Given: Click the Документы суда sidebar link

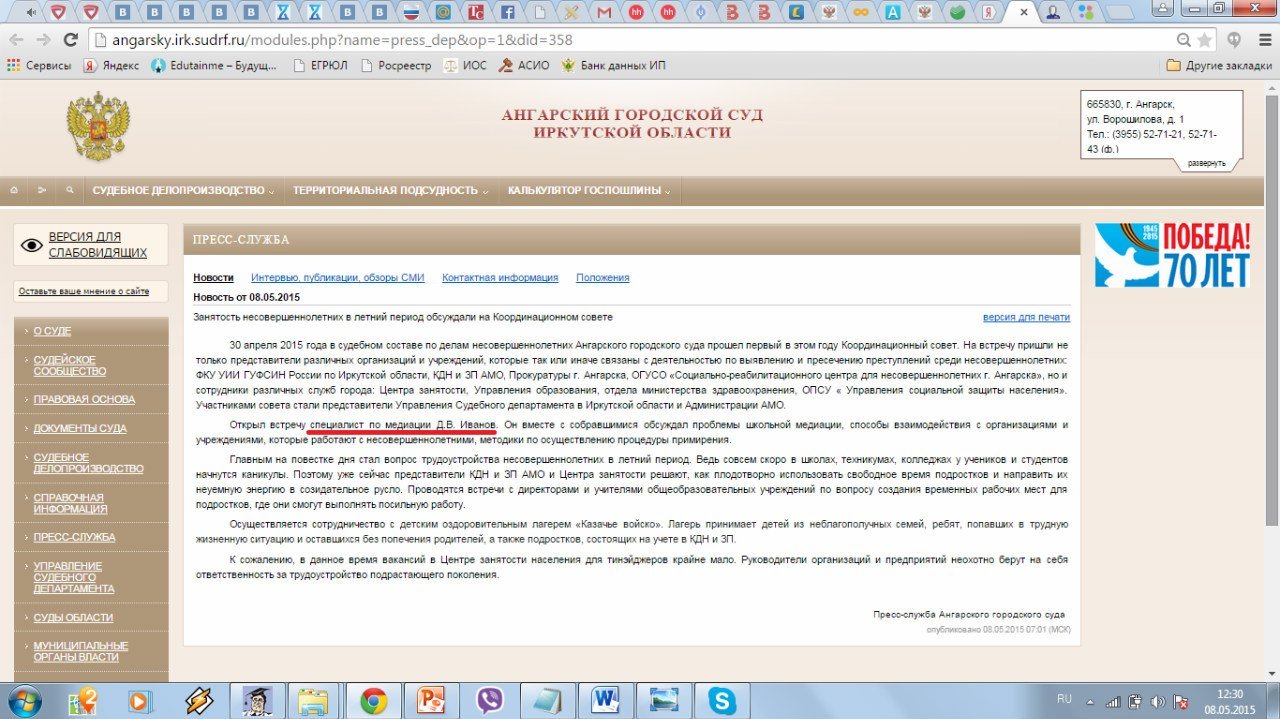Looking at the screenshot, I should click(x=80, y=428).
